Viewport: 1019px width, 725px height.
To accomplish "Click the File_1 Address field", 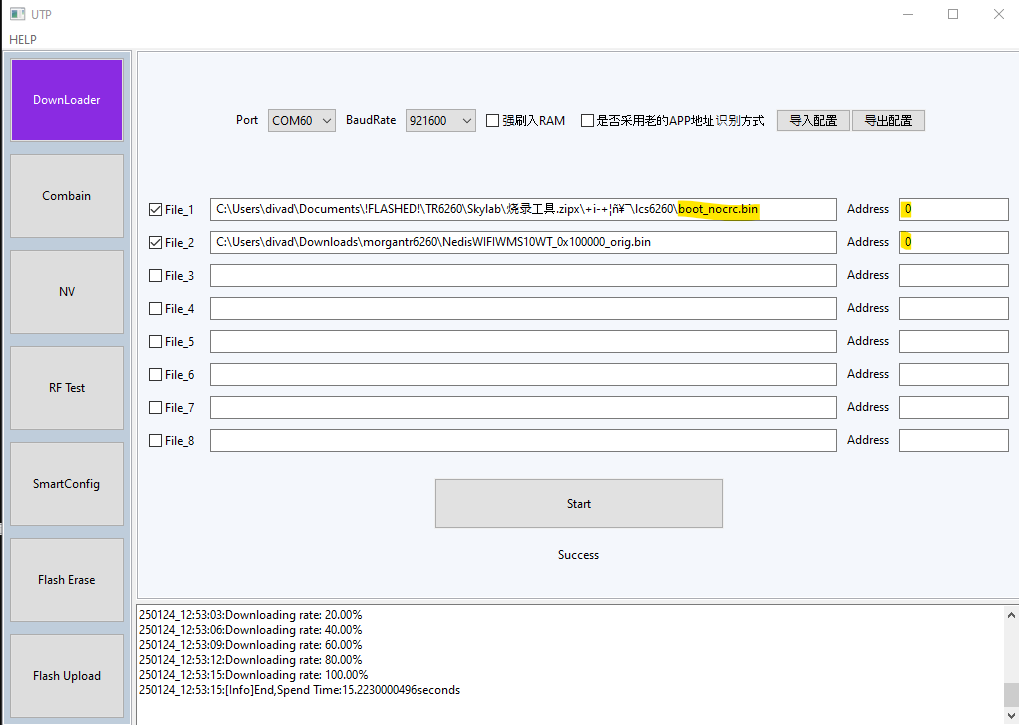I will 953,209.
